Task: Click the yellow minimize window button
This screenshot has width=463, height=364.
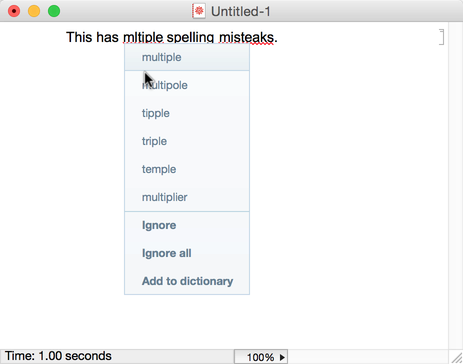Action: pyautogui.click(x=34, y=11)
